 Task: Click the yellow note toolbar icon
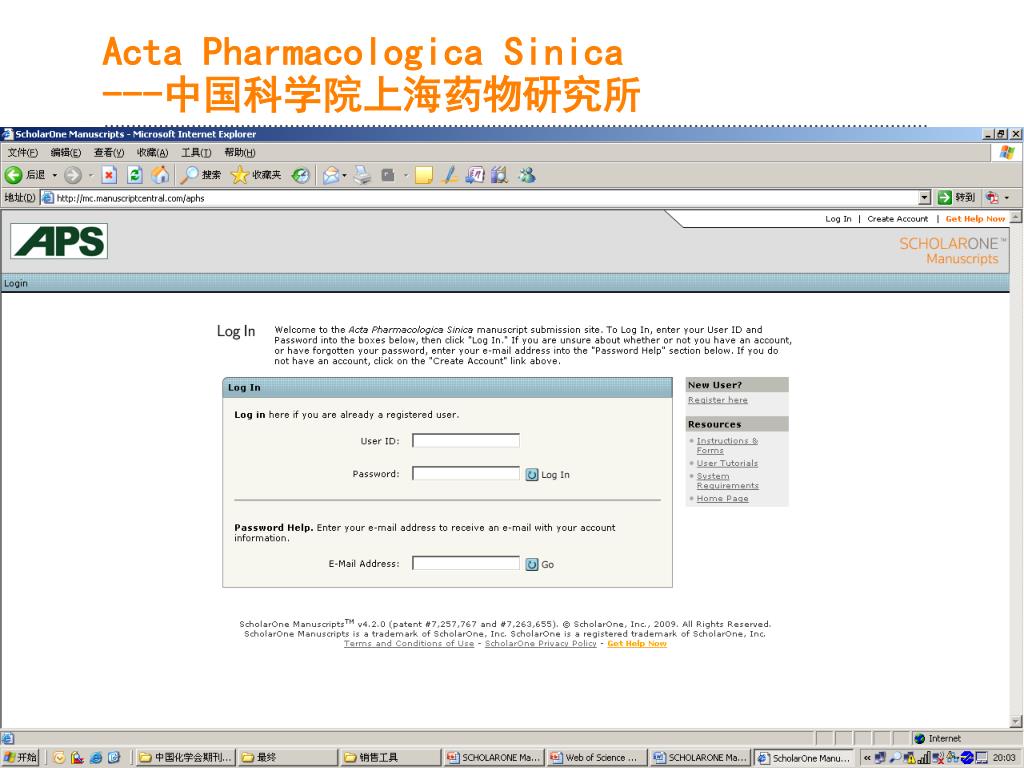[x=424, y=175]
